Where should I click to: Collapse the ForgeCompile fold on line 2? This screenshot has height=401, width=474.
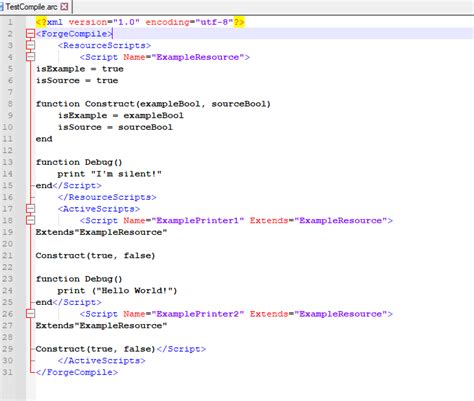[x=30, y=33]
